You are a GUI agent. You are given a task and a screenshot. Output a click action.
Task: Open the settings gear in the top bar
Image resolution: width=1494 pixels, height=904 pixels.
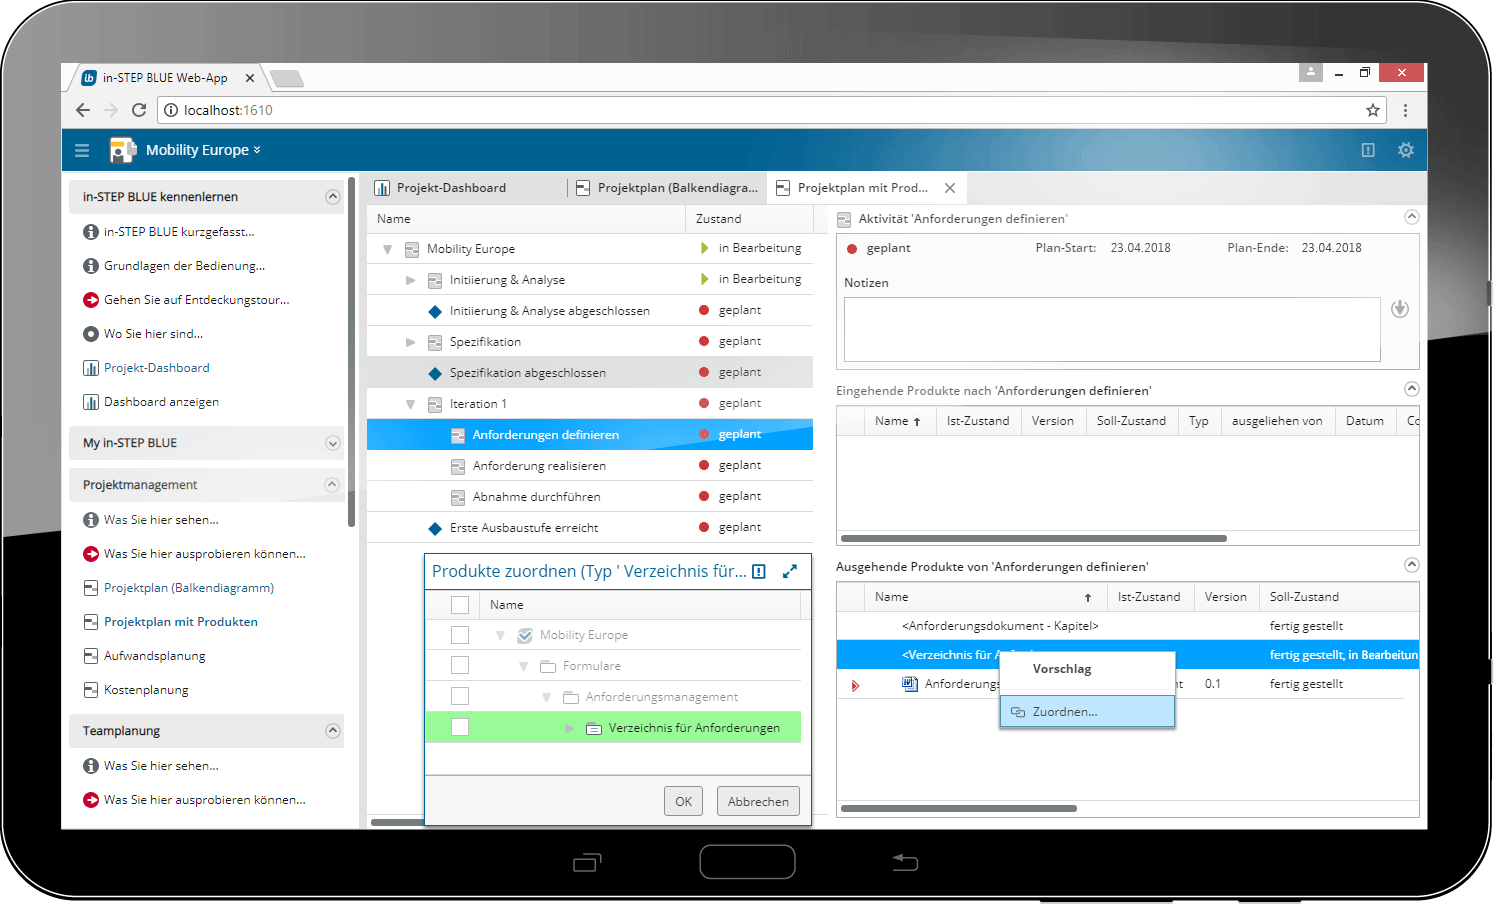tap(1406, 150)
